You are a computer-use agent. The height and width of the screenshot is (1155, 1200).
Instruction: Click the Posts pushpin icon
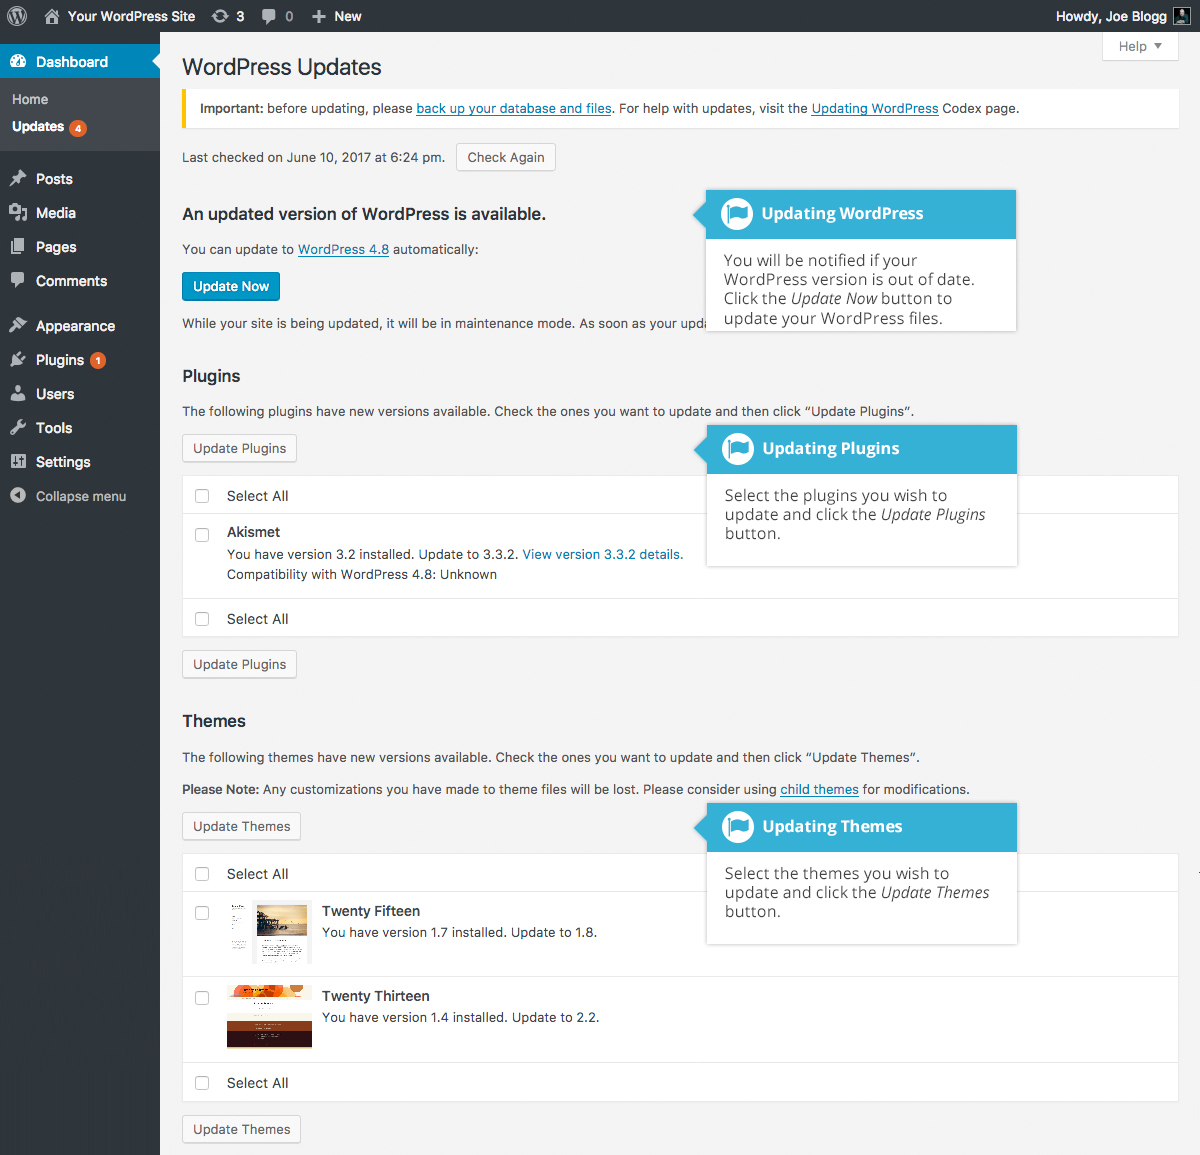(18, 178)
